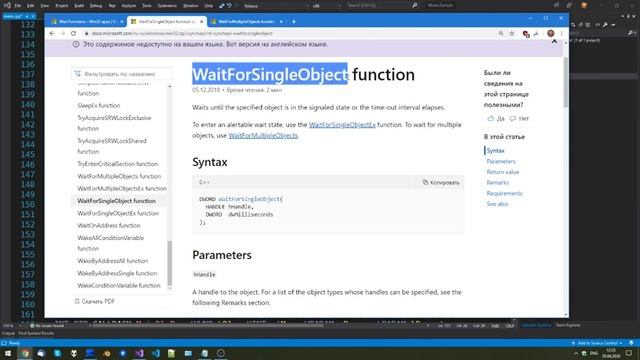The height and width of the screenshot is (360, 640).
Task: Copy code with the Копировать button
Action: (x=441, y=182)
